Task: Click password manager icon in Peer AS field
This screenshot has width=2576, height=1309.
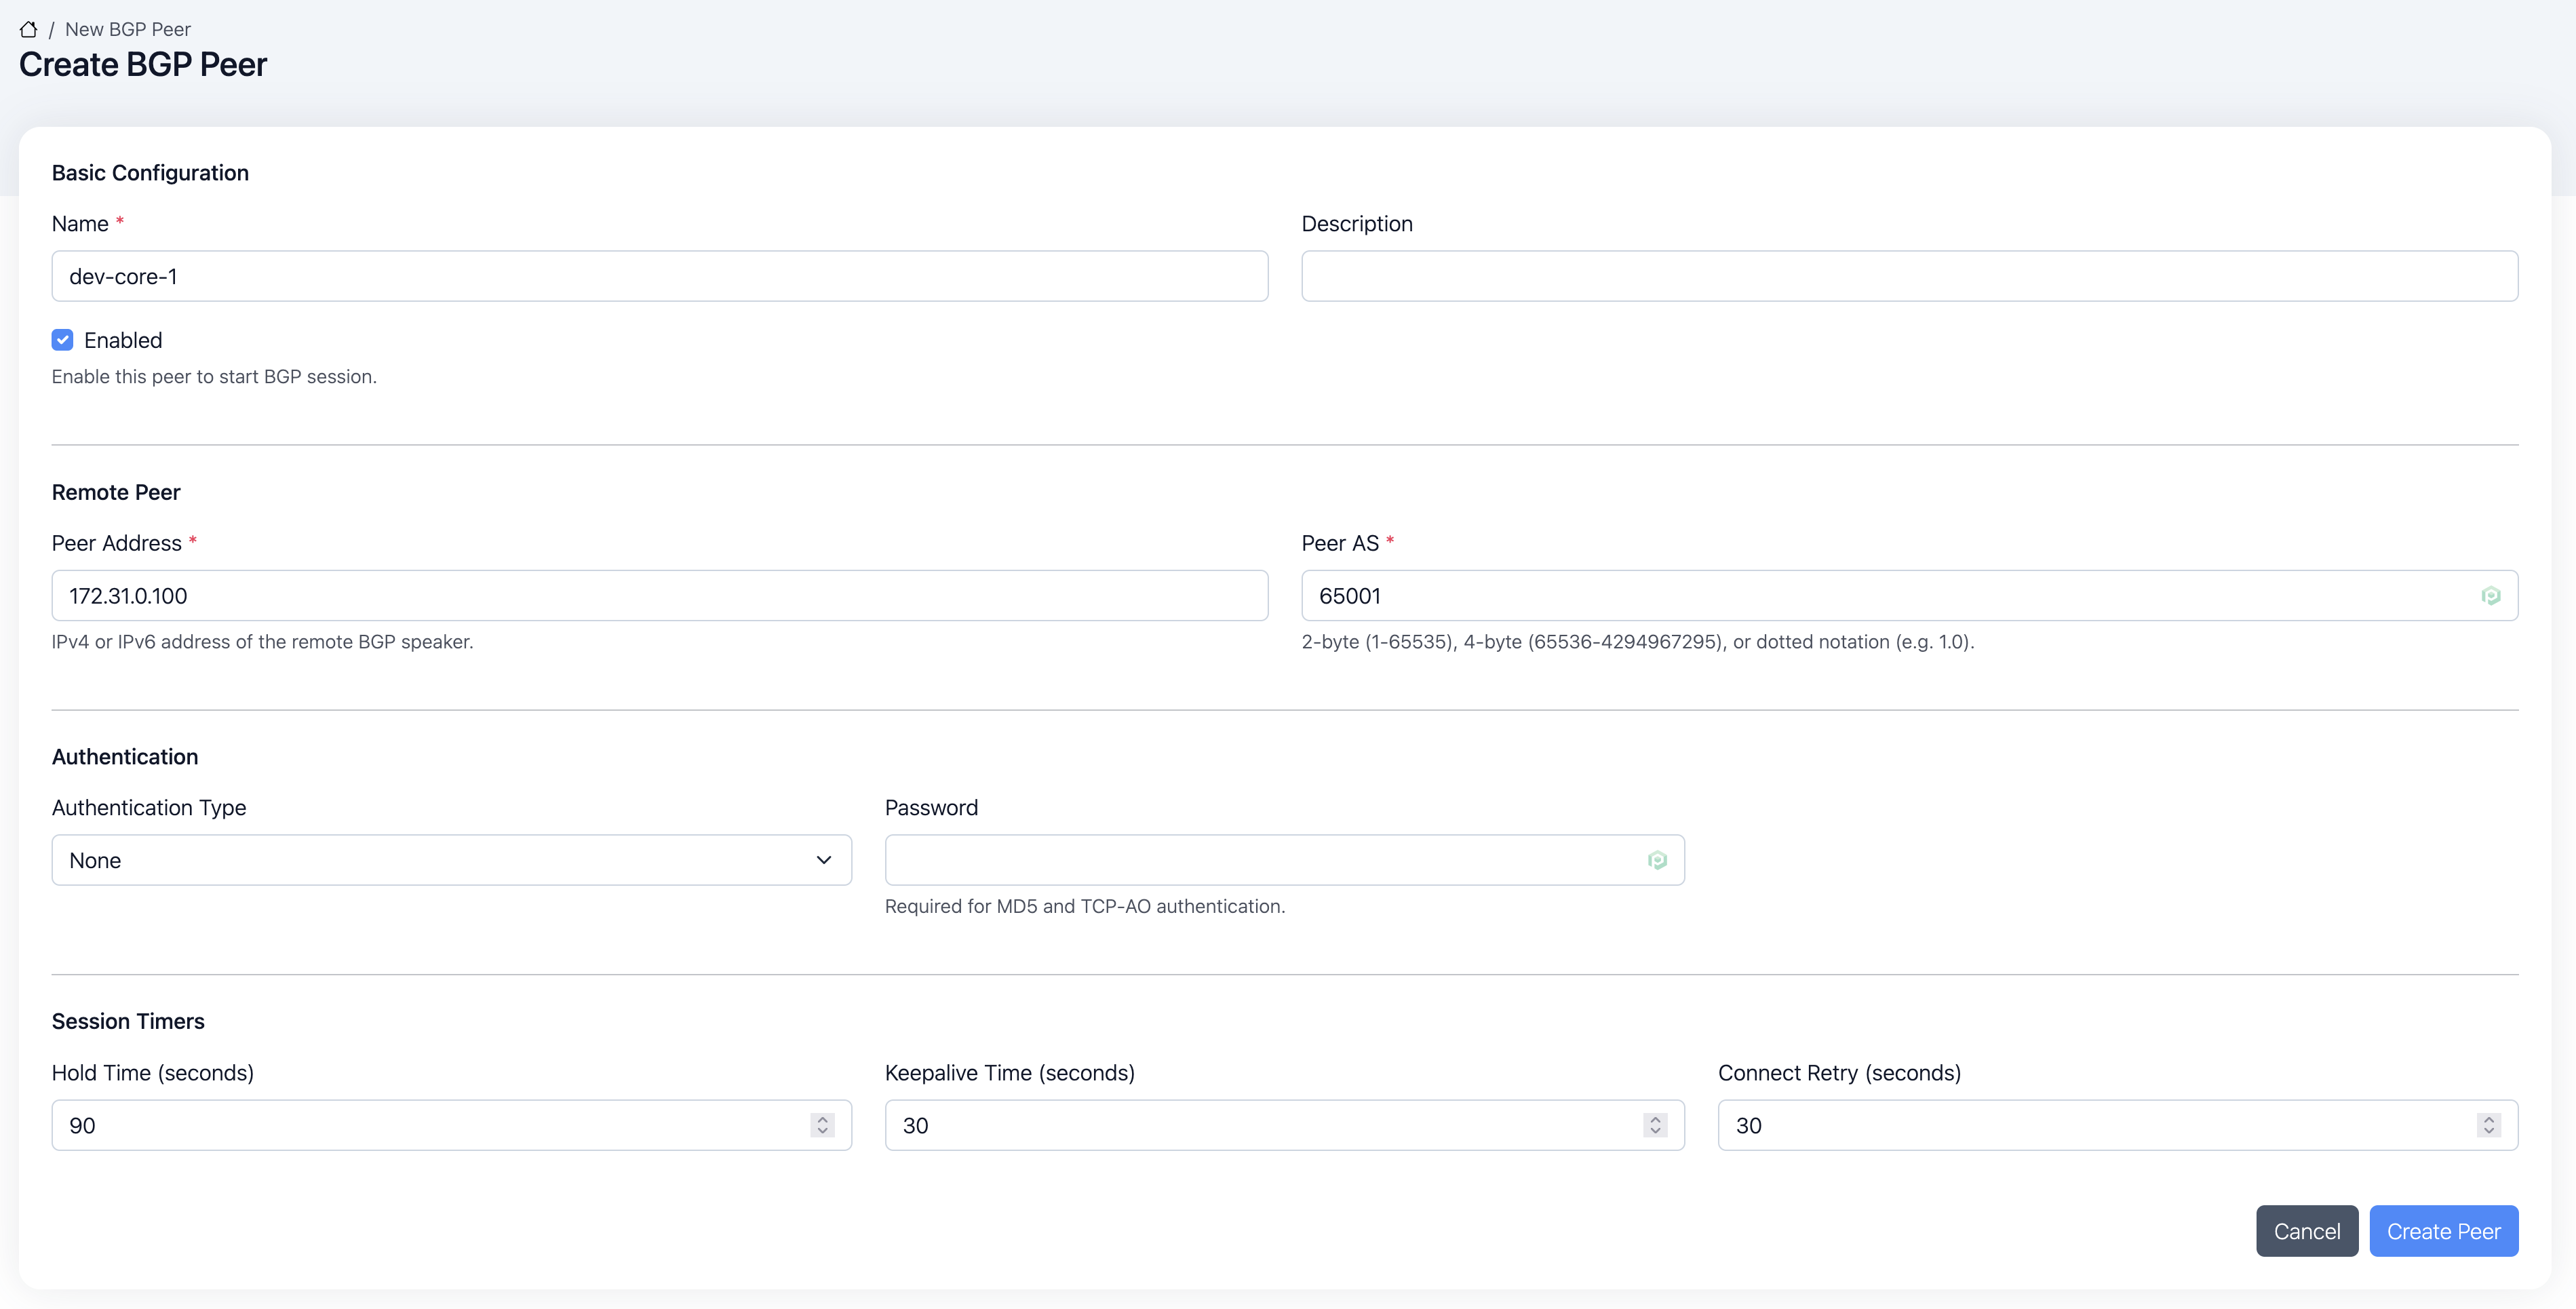Action: click(2490, 596)
